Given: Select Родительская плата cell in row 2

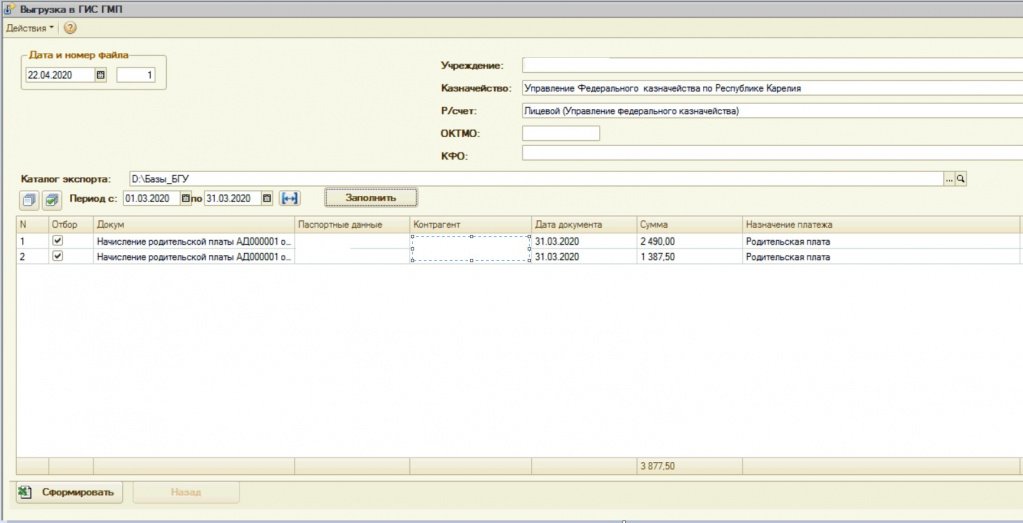Looking at the screenshot, I should 881,257.
